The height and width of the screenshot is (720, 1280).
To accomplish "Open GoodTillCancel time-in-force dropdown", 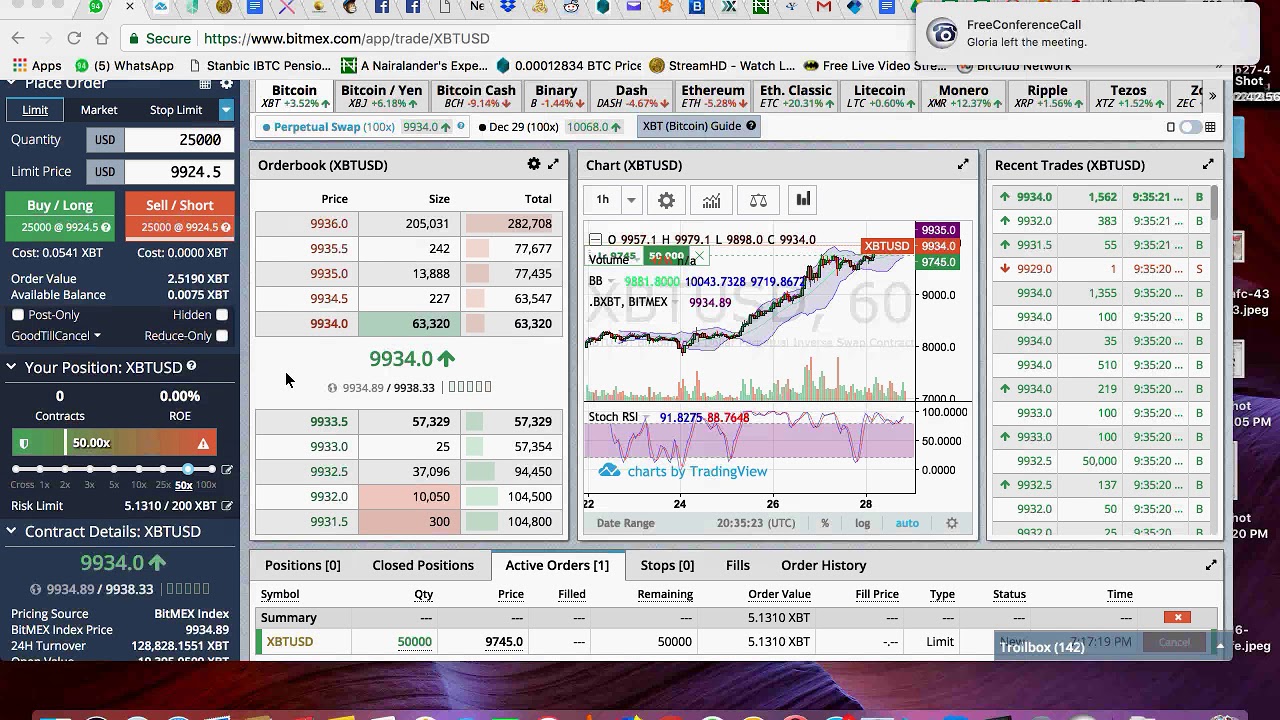I will [56, 336].
